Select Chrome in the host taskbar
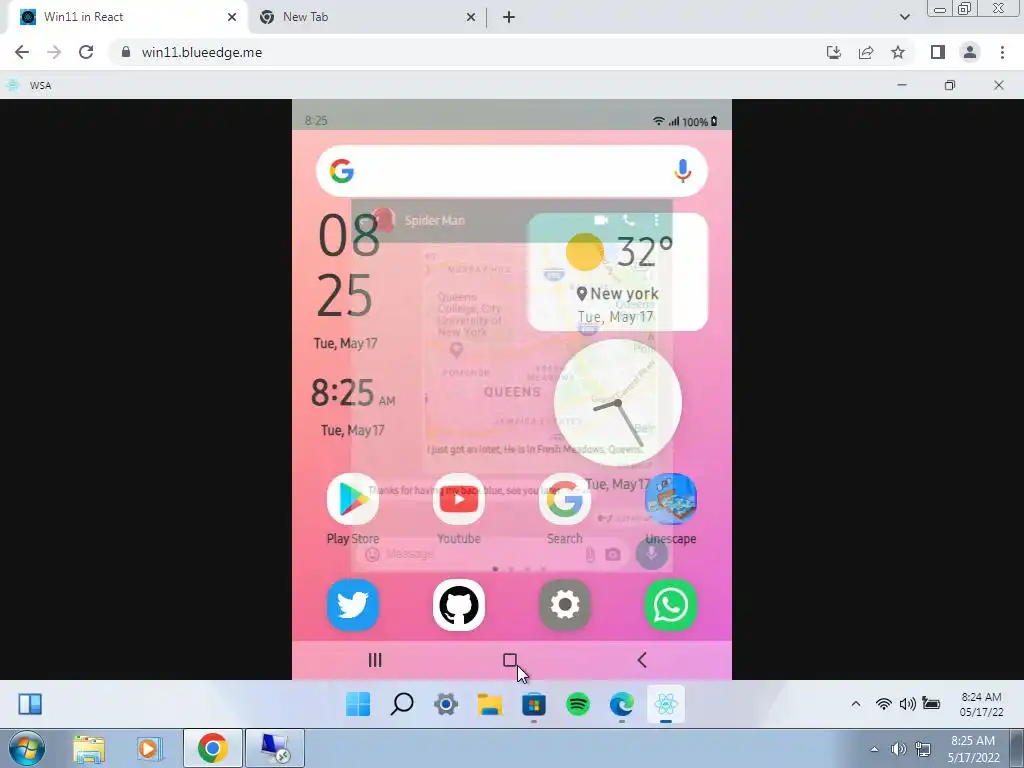The width and height of the screenshot is (1024, 768). pos(212,748)
